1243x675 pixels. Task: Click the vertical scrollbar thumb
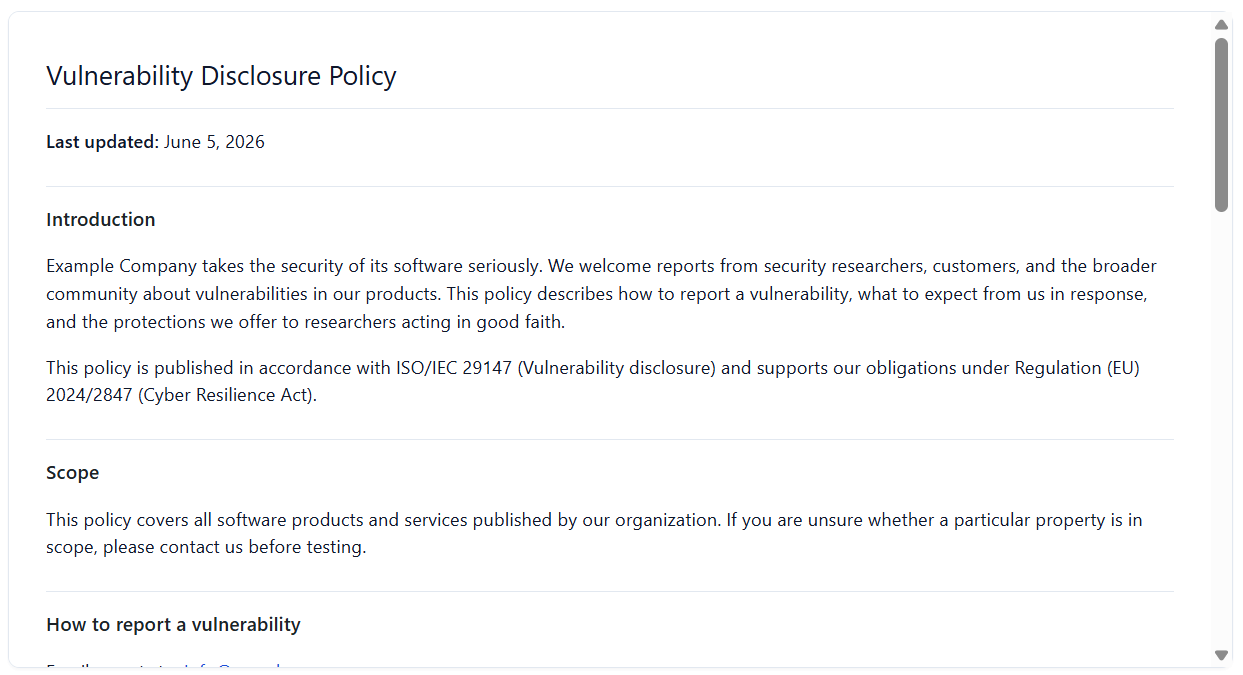1221,125
